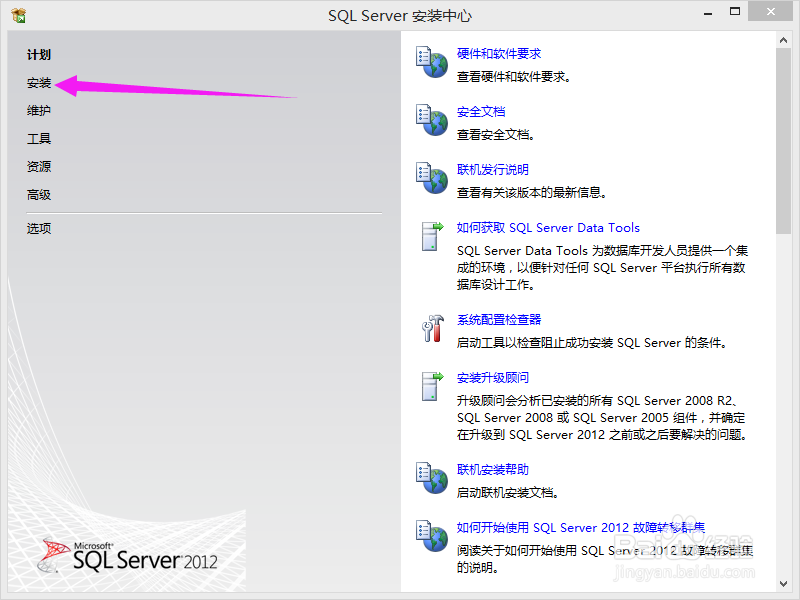This screenshot has height=600, width=800.
Task: Click the description 启动工具以检查阻止成功安装 SQL Server 的条件
Action: point(592,342)
